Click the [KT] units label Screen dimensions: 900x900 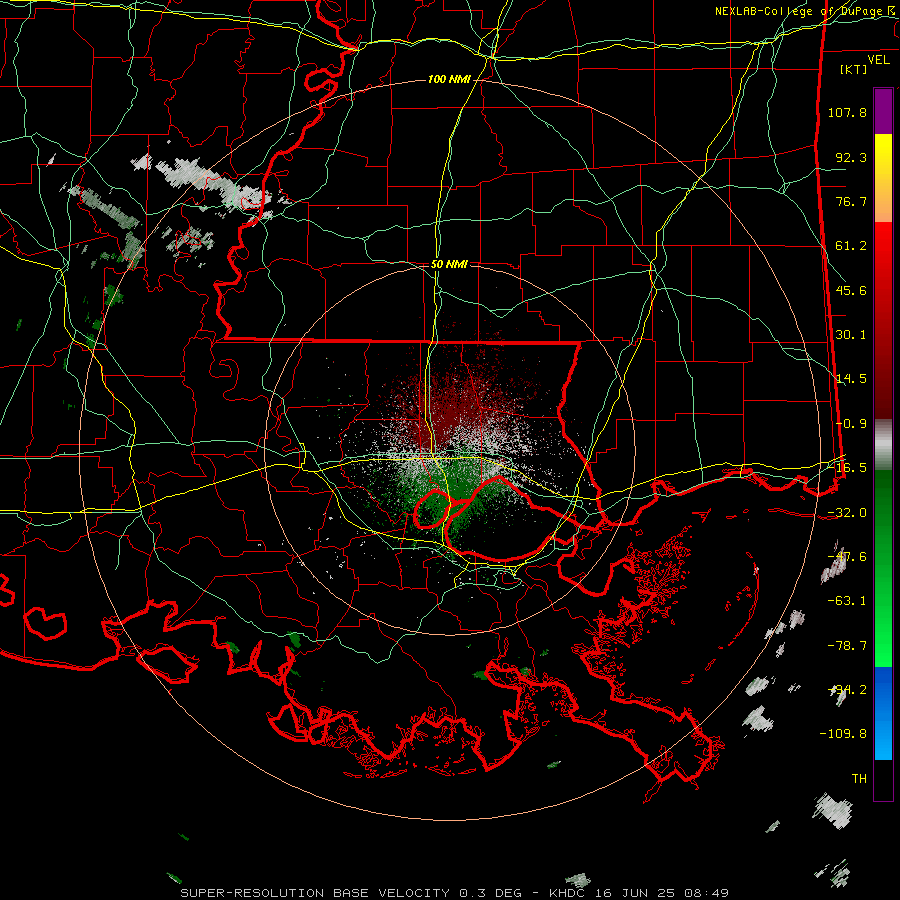[854, 69]
